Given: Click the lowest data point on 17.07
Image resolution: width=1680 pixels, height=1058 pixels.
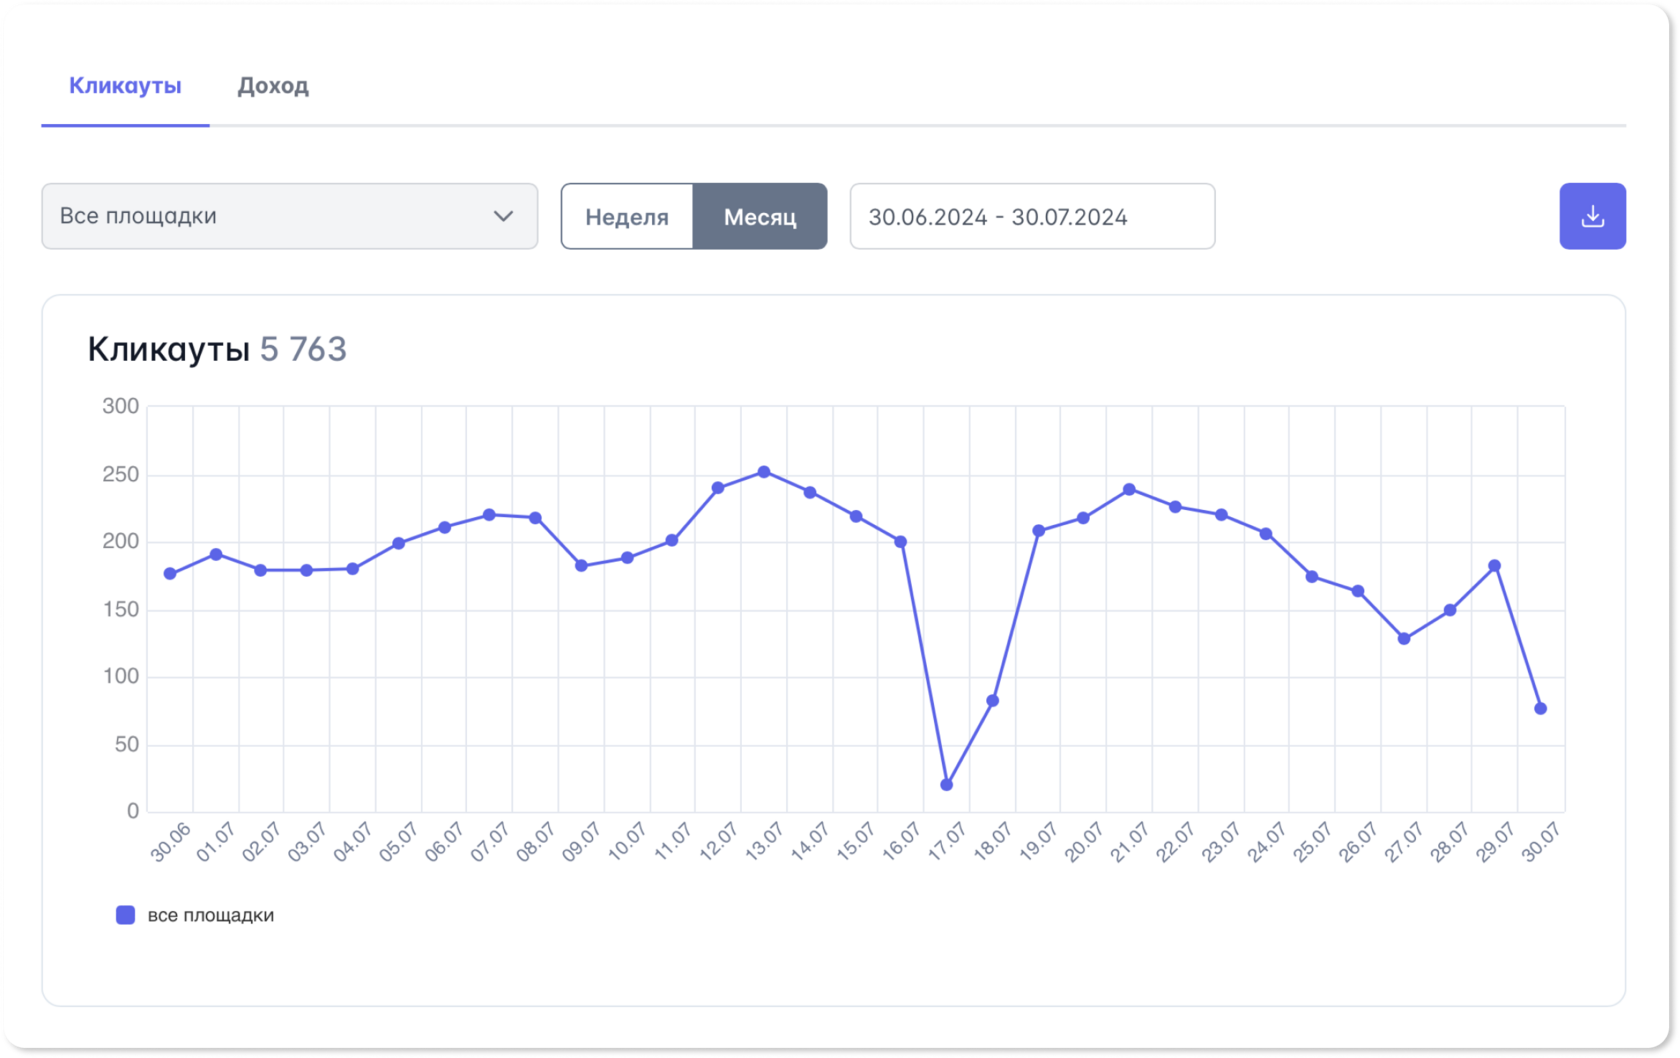Looking at the screenshot, I should (x=947, y=785).
